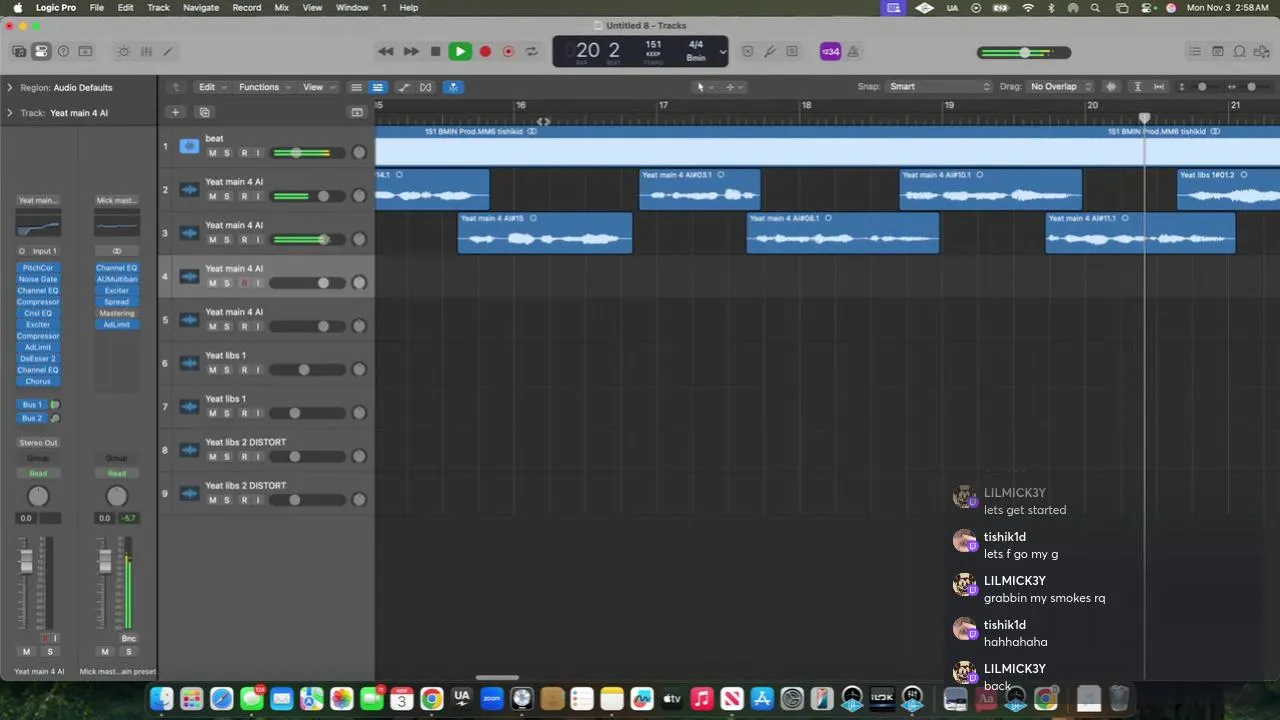Open the LCD display mode chevron

click(722, 52)
